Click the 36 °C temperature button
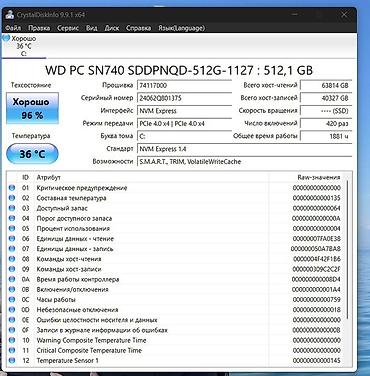 (x=32, y=154)
